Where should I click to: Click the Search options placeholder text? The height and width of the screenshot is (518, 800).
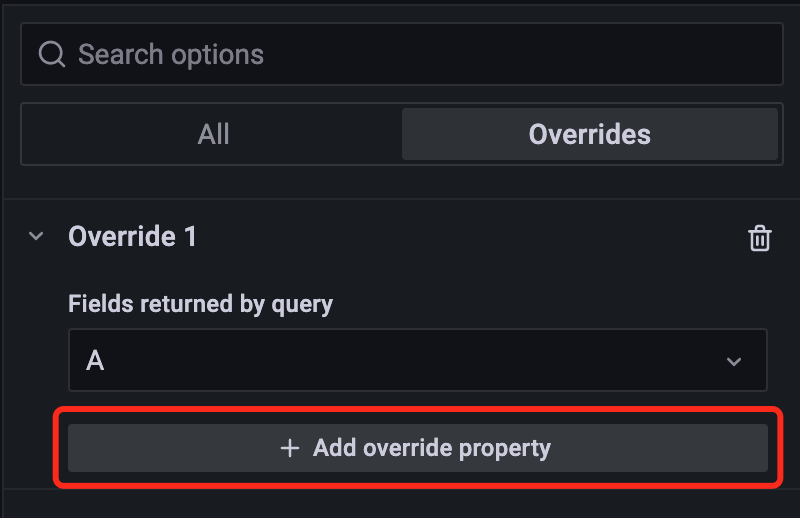[171, 54]
